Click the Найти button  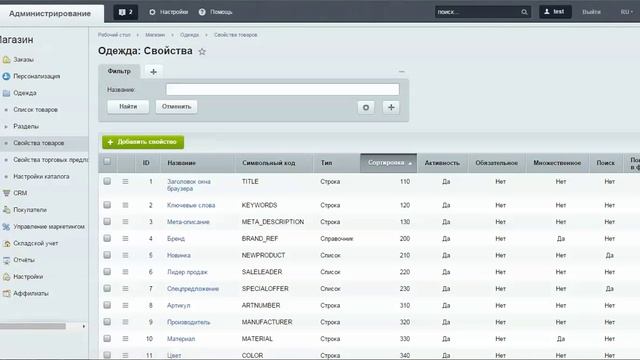click(x=128, y=107)
